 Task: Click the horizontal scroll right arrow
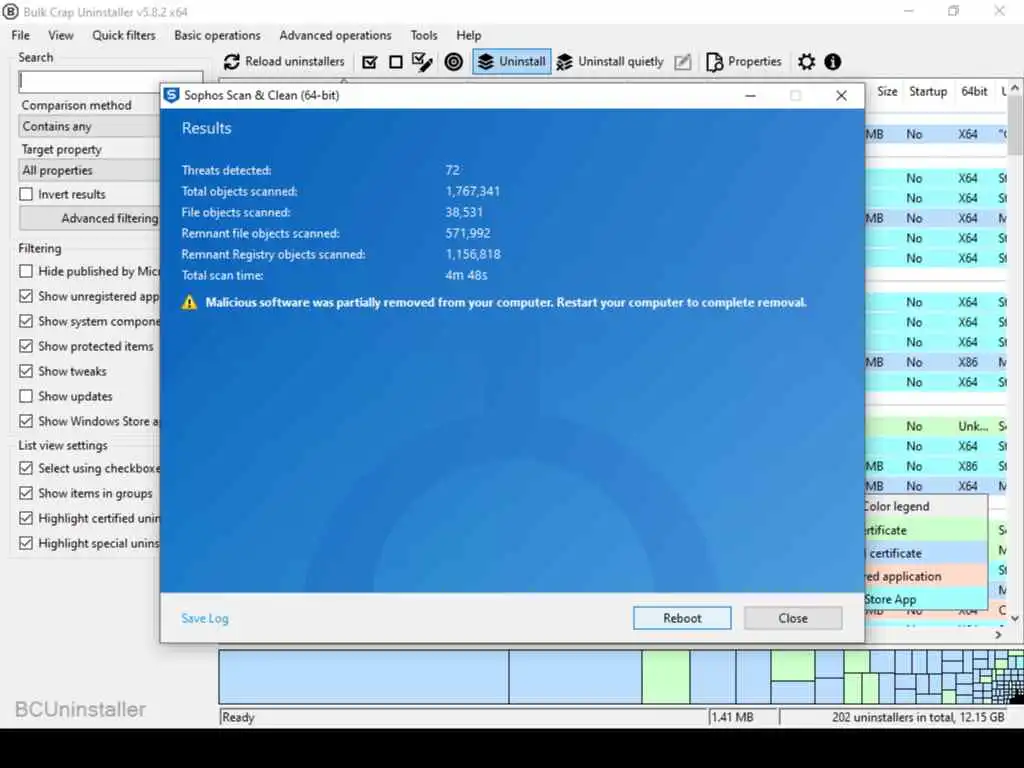[x=999, y=635]
